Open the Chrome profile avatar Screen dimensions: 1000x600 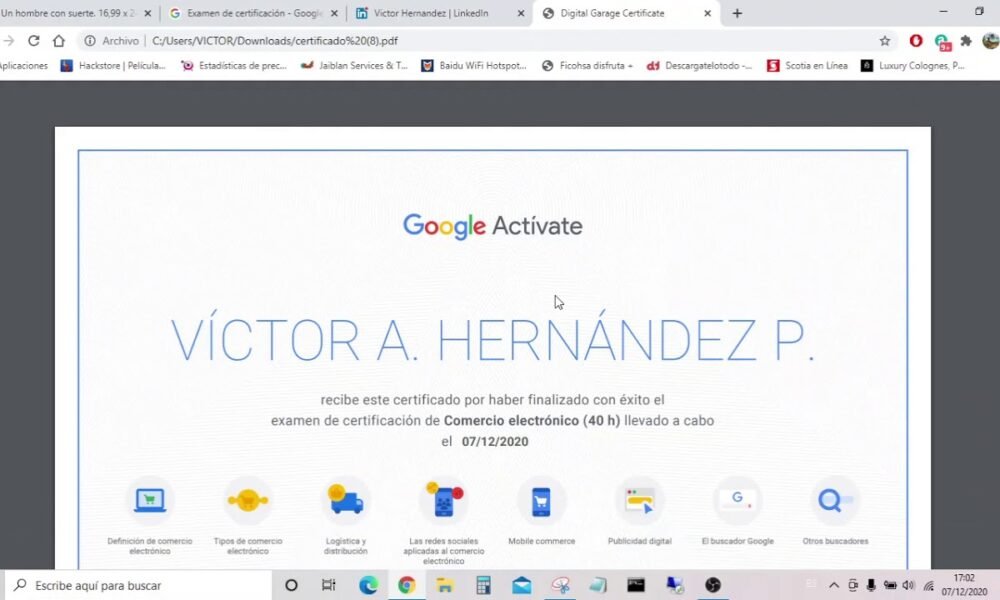pyautogui.click(x=989, y=42)
